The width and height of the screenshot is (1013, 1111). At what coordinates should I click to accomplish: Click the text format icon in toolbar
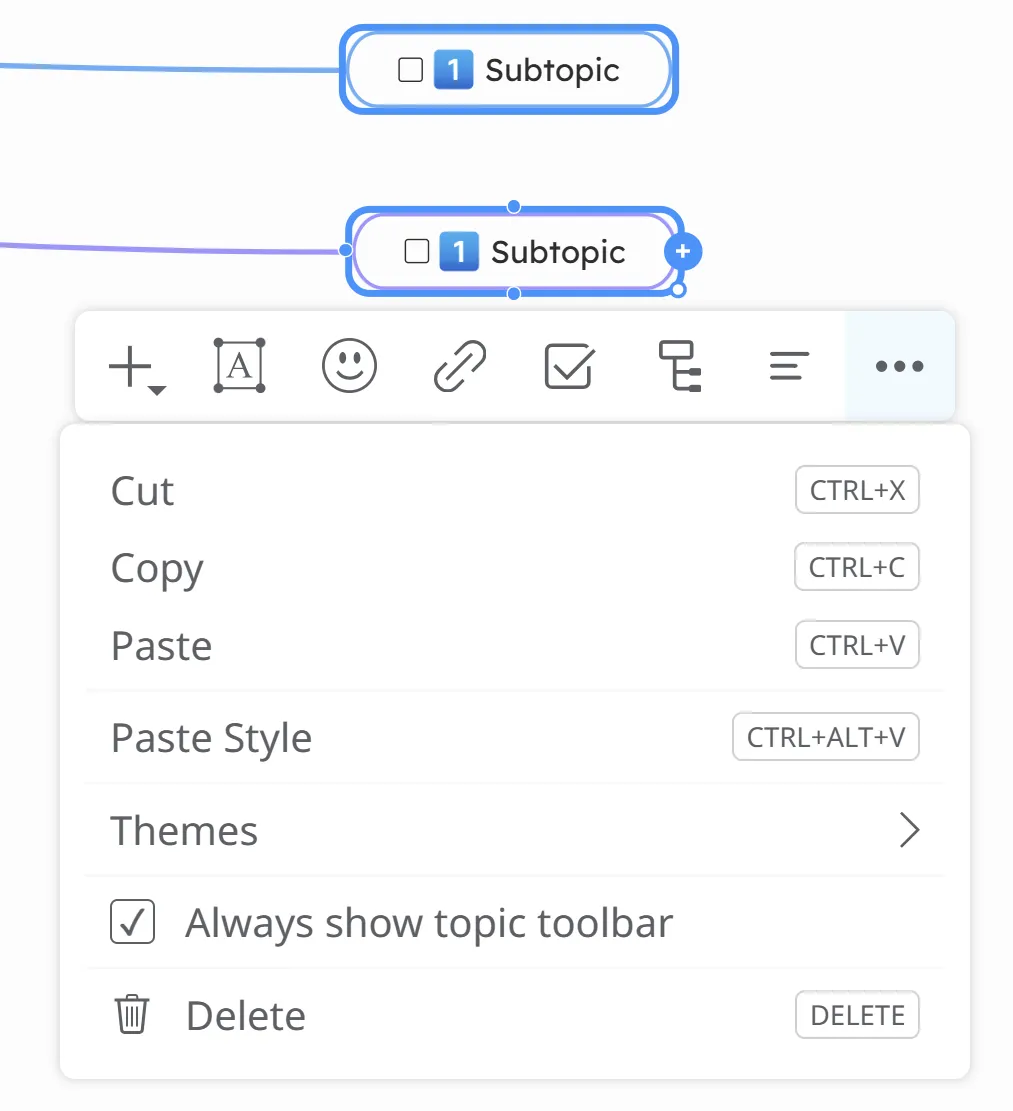click(x=240, y=366)
